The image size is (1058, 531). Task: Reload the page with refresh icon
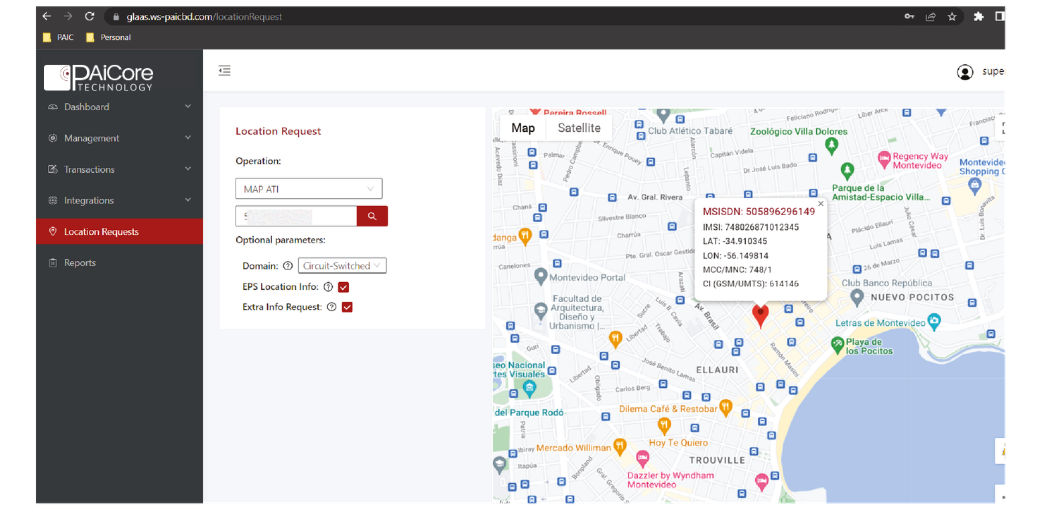(89, 16)
